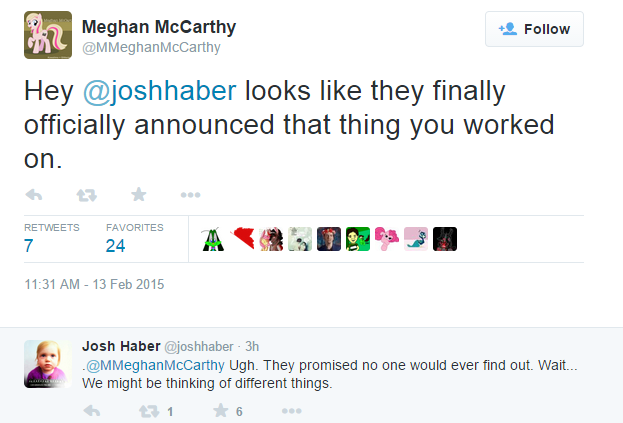Click the @MMeghanMcCarthy handle under name
This screenshot has width=623, height=423.
click(x=150, y=47)
